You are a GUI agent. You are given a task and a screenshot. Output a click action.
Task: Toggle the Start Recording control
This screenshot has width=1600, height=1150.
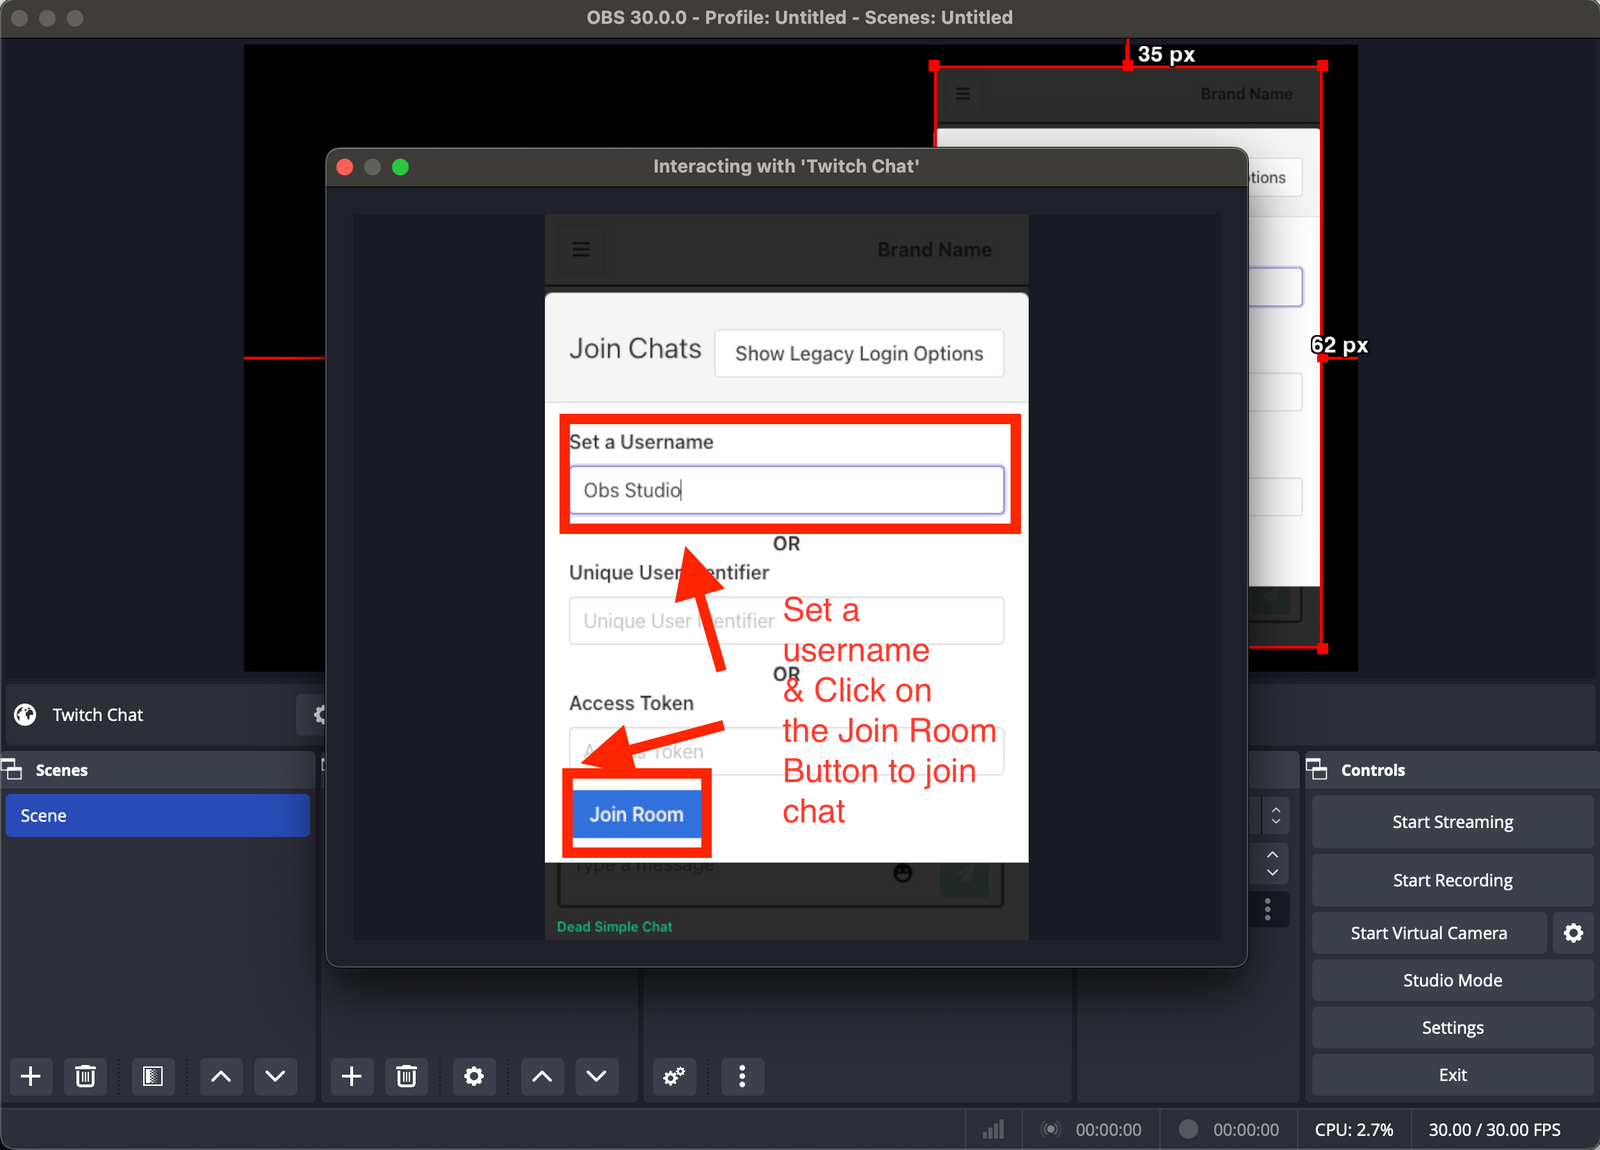pyautogui.click(x=1451, y=880)
